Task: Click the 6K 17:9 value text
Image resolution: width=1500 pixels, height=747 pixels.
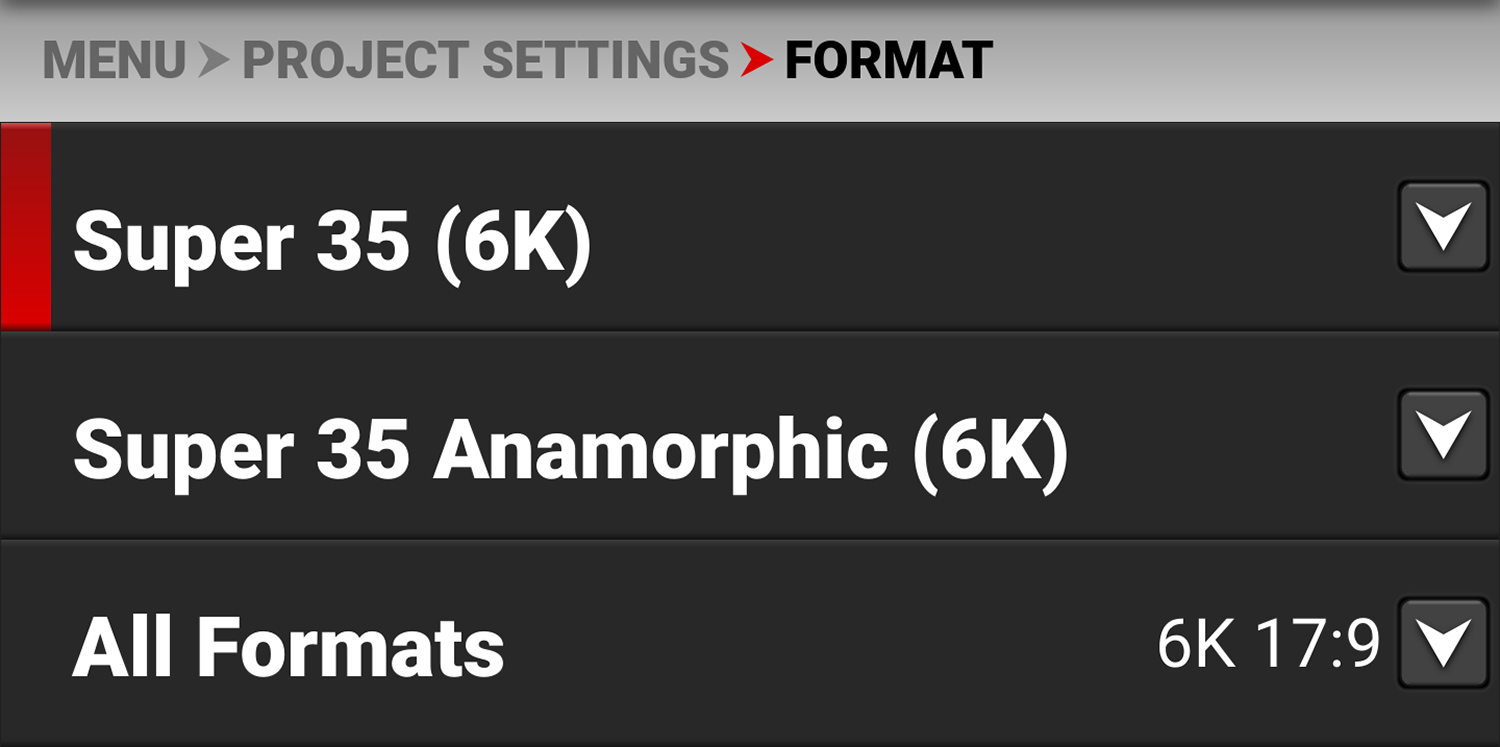Action: pyautogui.click(x=1268, y=644)
